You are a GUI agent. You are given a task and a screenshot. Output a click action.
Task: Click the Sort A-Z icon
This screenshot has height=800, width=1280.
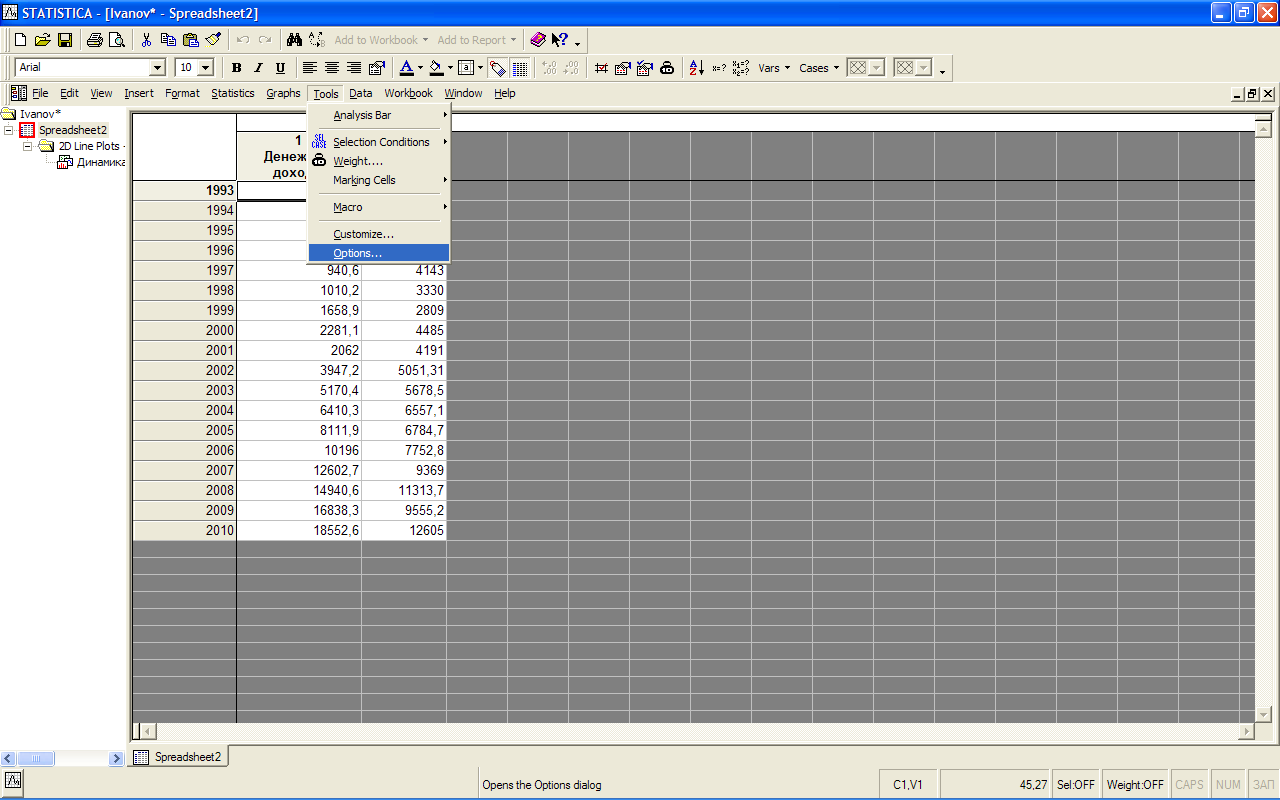(x=697, y=68)
